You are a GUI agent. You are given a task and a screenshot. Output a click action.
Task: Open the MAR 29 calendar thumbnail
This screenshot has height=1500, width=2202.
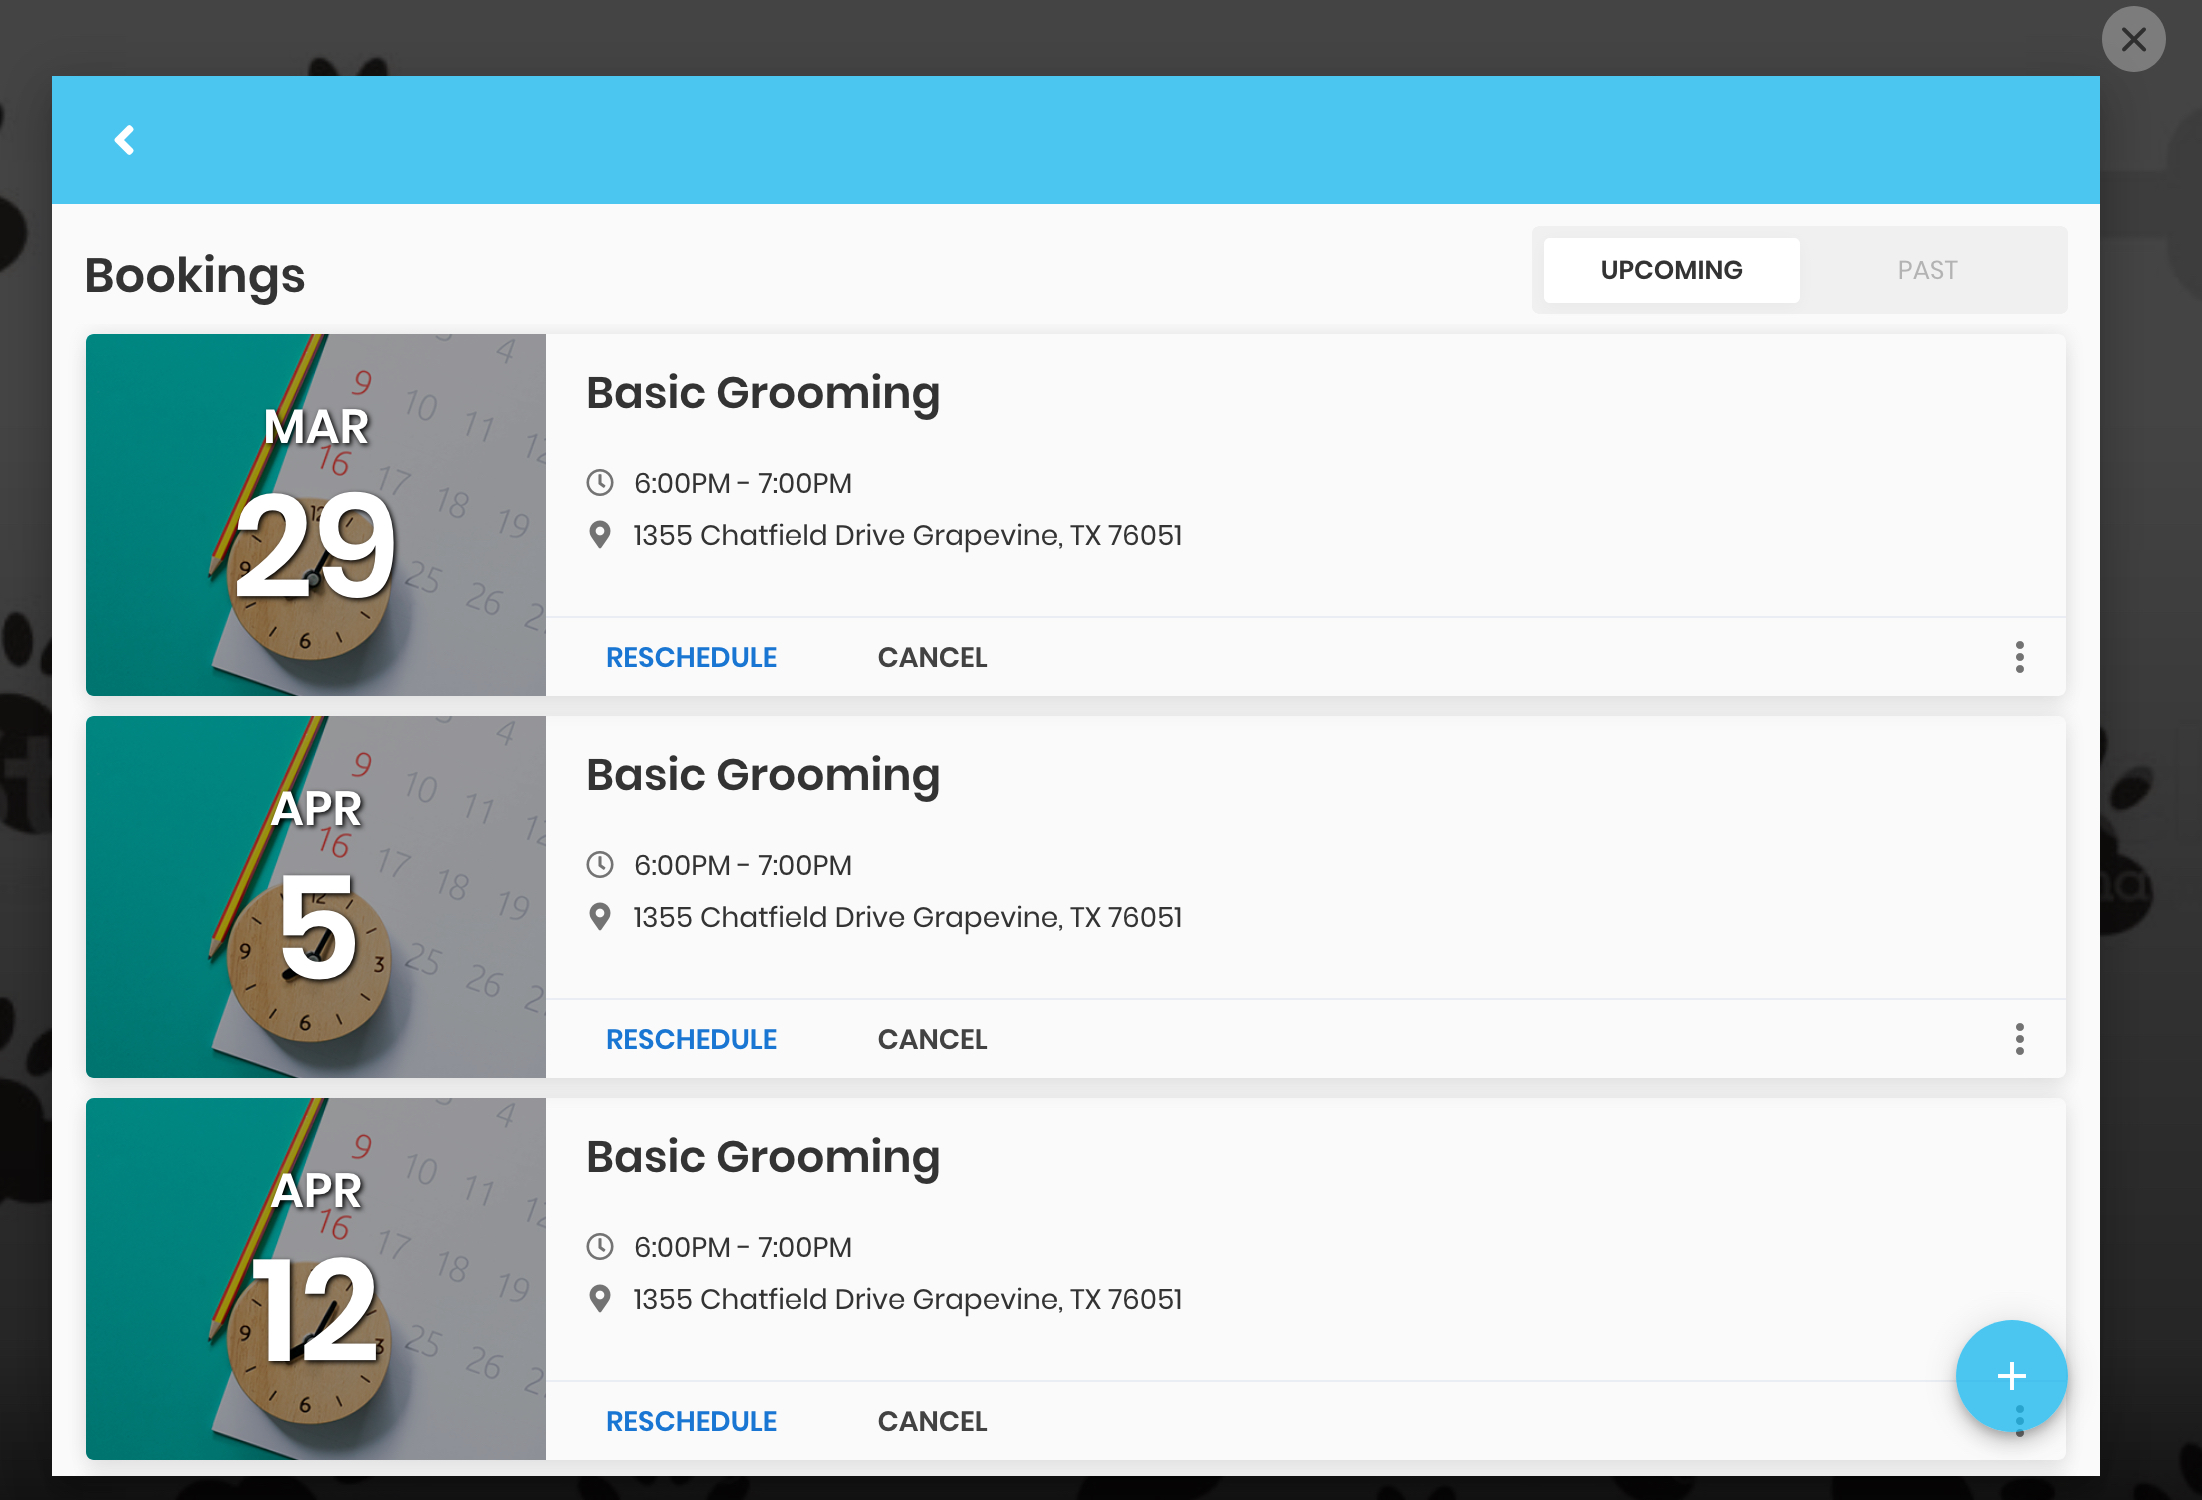coord(316,515)
